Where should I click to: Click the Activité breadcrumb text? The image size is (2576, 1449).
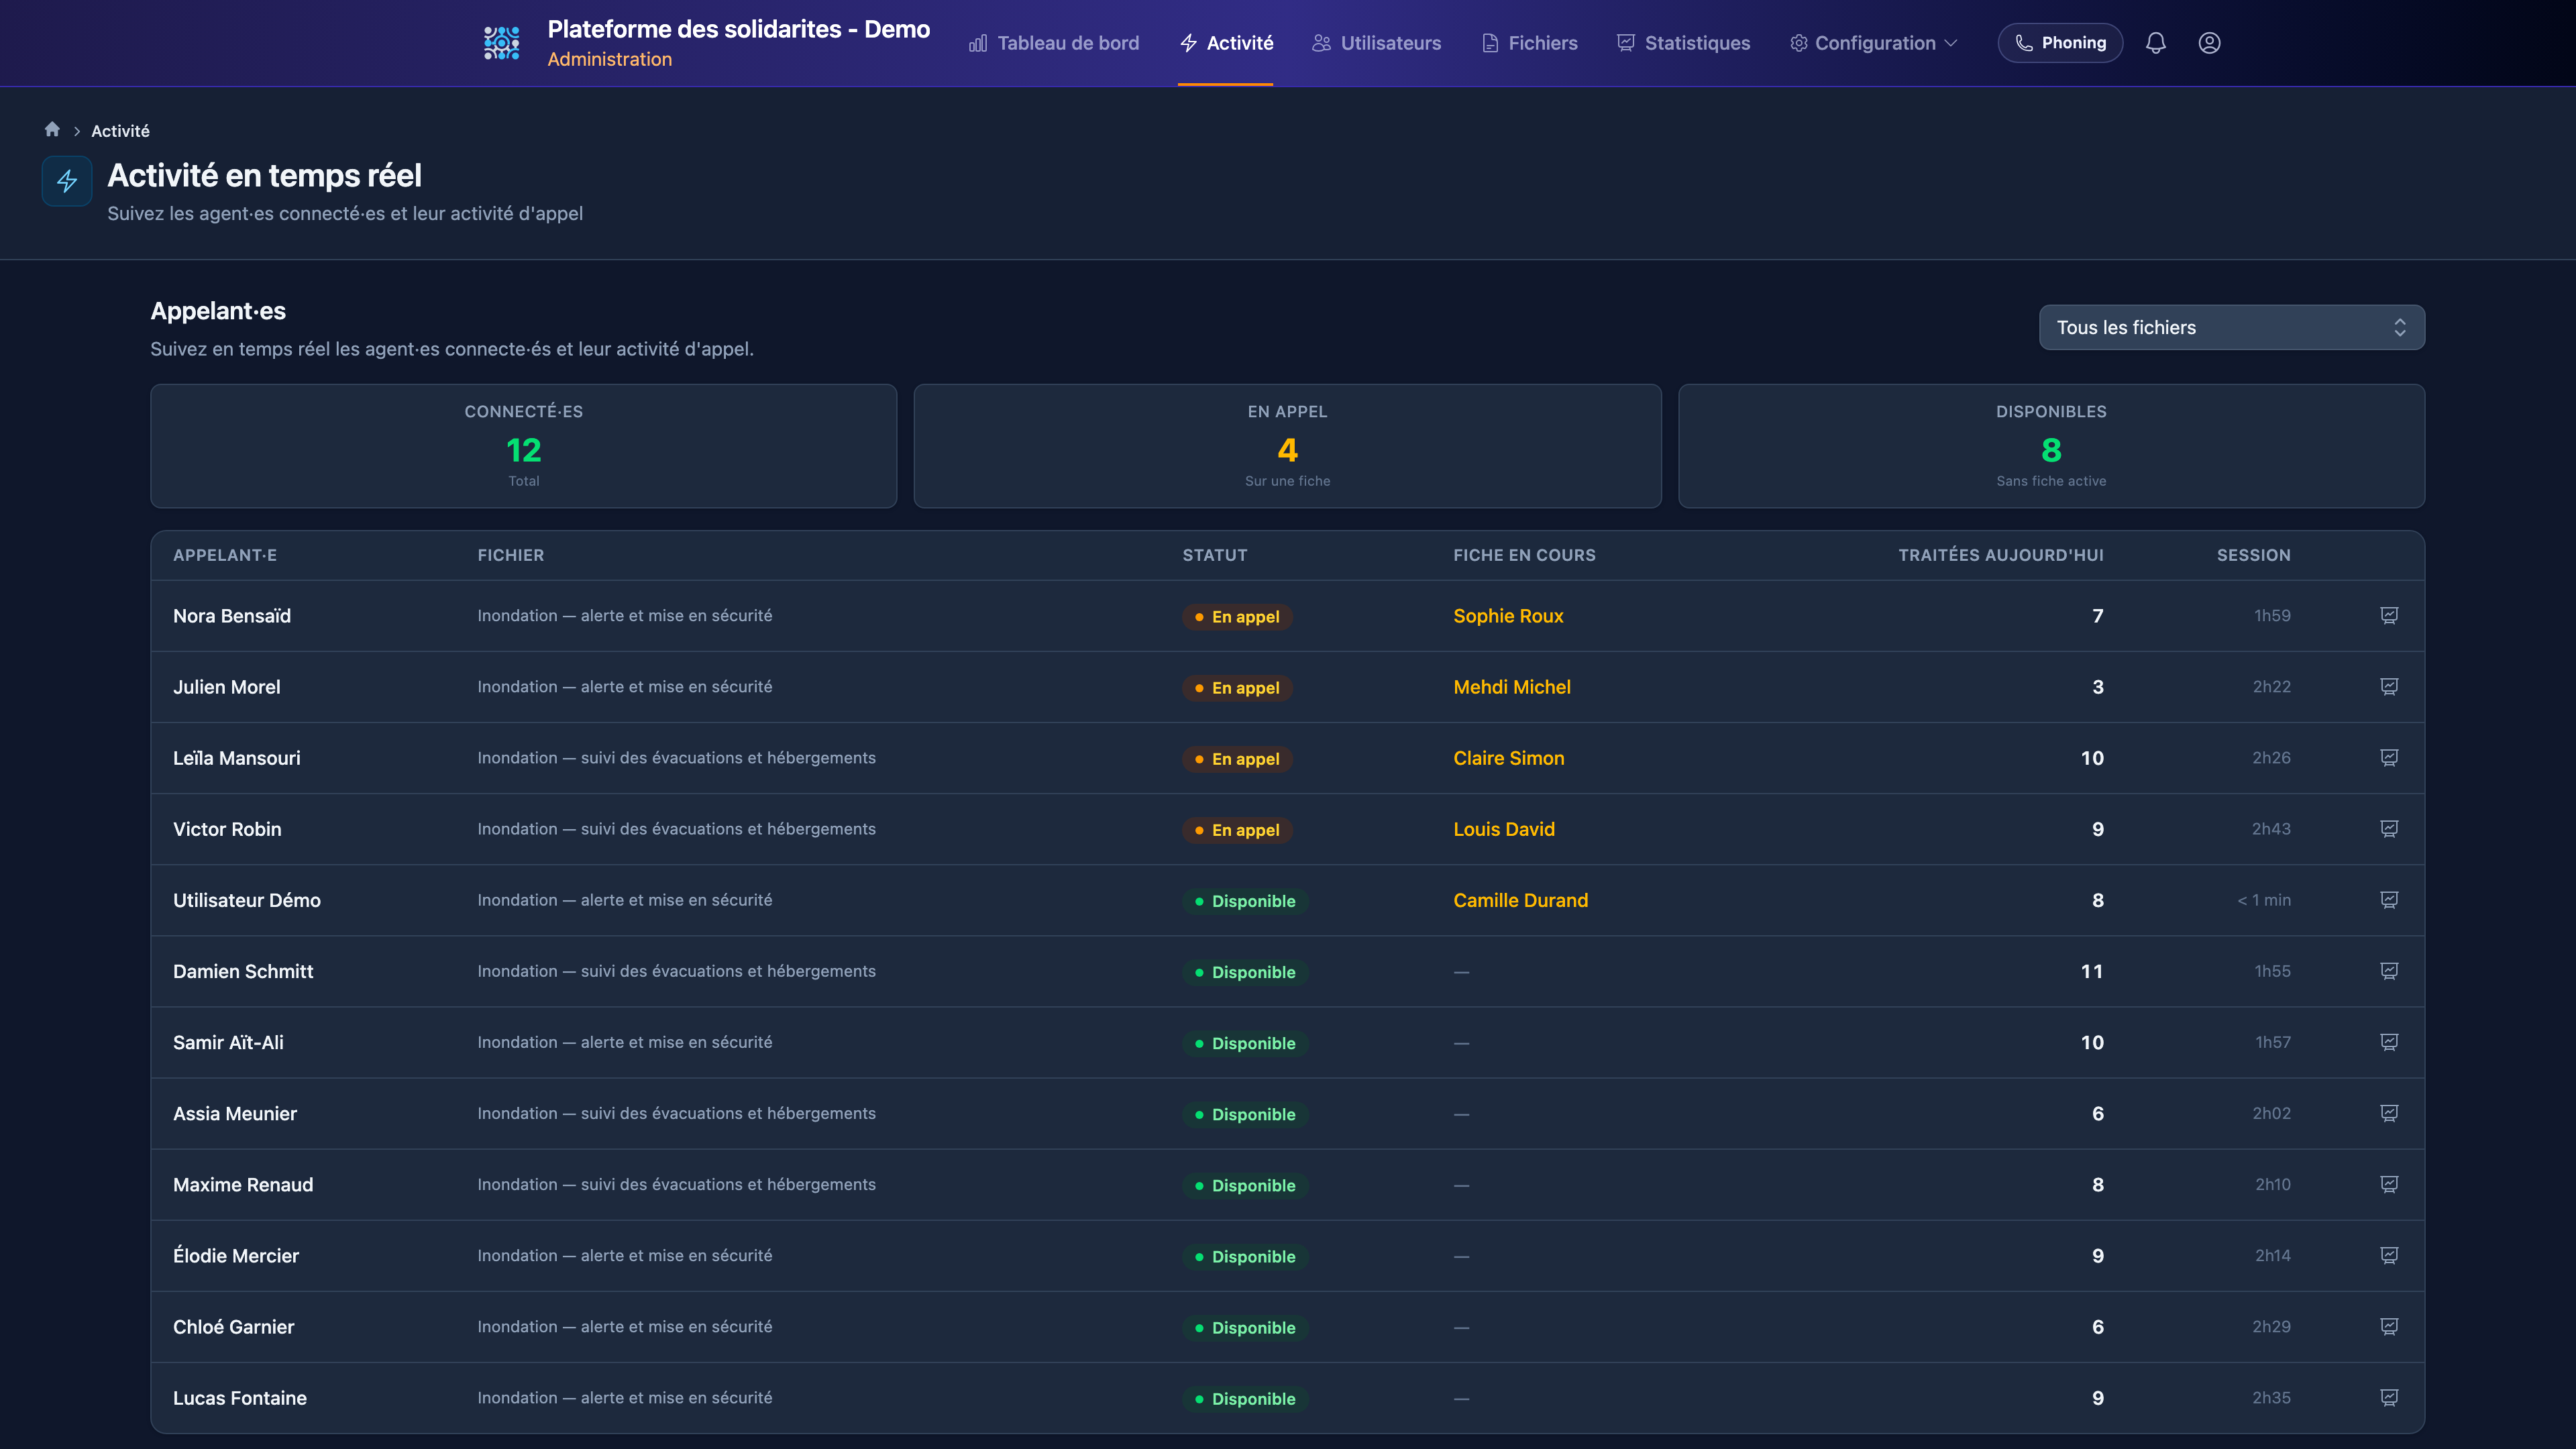pos(120,131)
